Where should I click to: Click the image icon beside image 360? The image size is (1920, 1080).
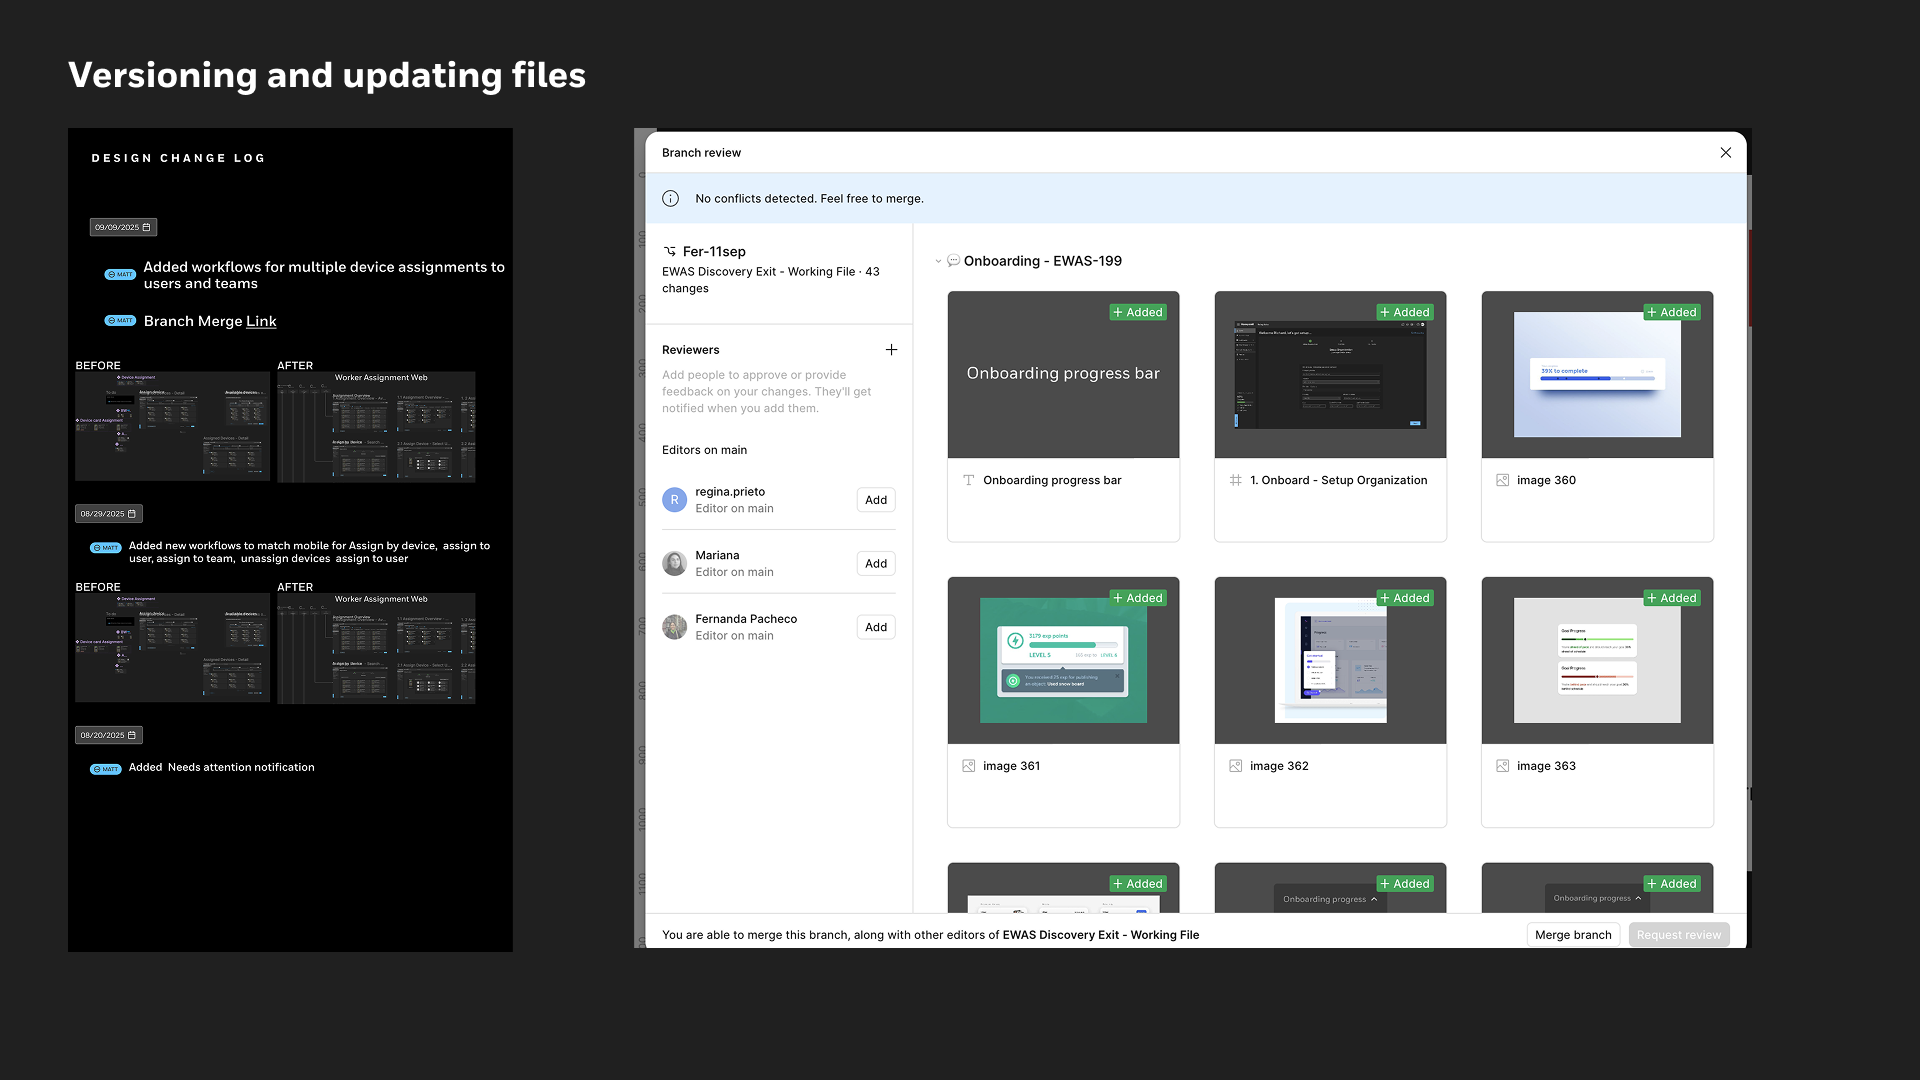[x=1502, y=480]
